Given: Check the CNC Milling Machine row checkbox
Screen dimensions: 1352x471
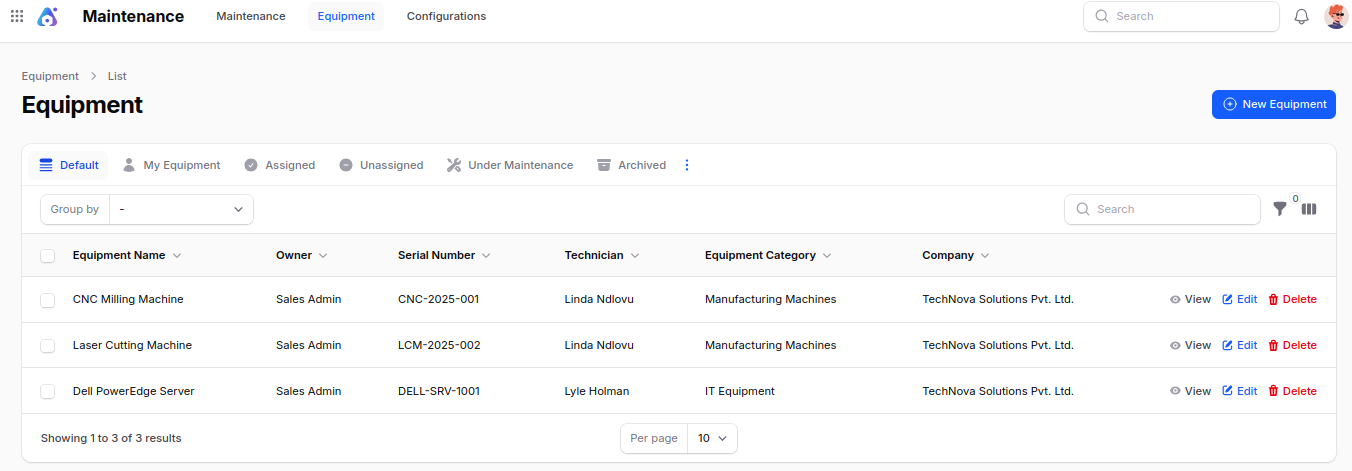Looking at the screenshot, I should (48, 300).
